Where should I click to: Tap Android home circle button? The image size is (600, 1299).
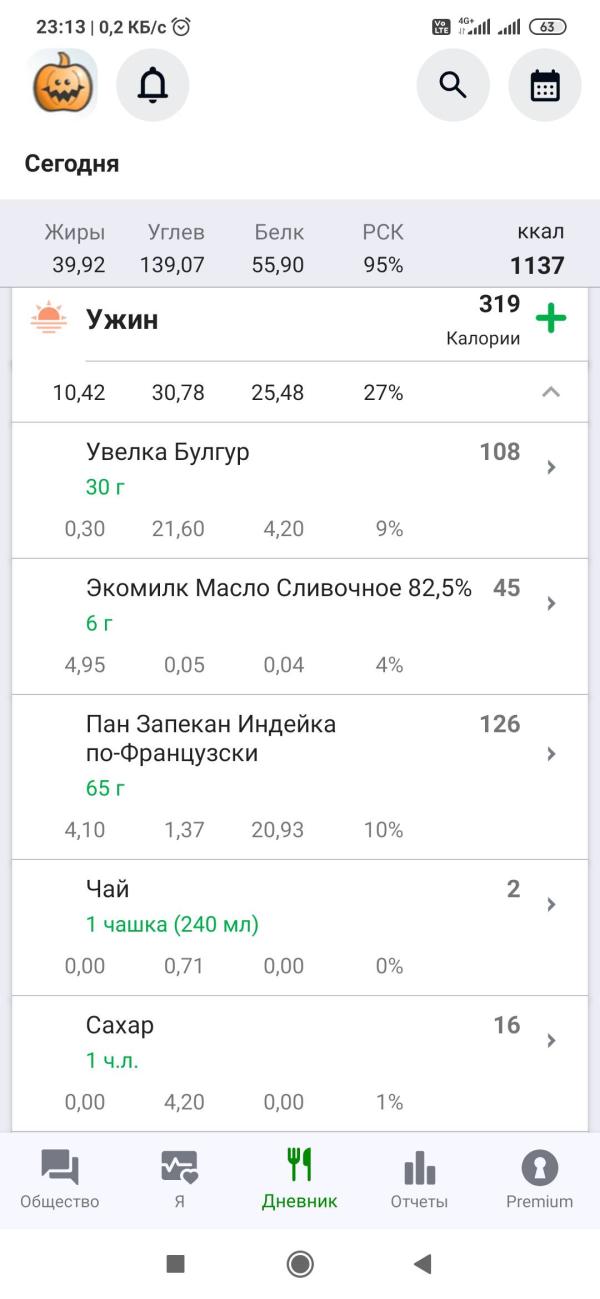coord(300,1264)
